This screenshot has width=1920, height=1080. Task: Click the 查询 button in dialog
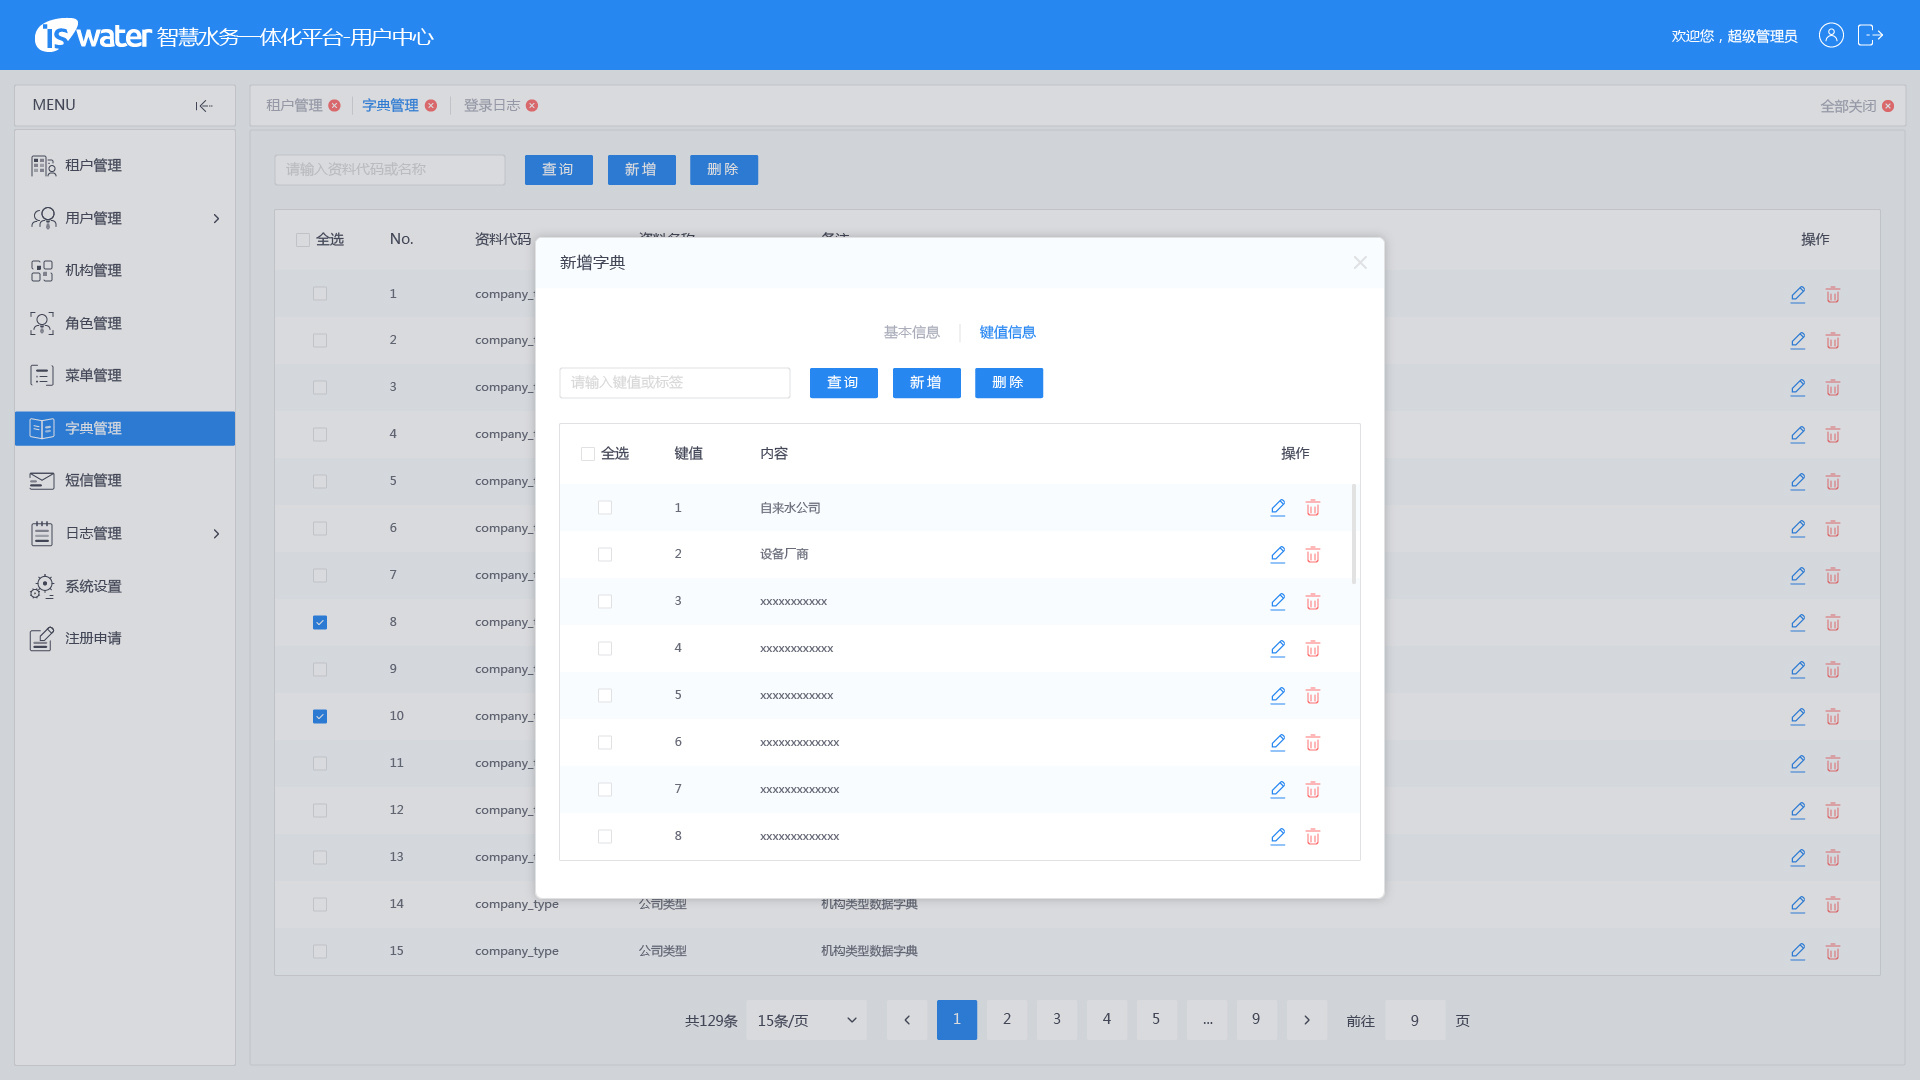click(x=843, y=383)
